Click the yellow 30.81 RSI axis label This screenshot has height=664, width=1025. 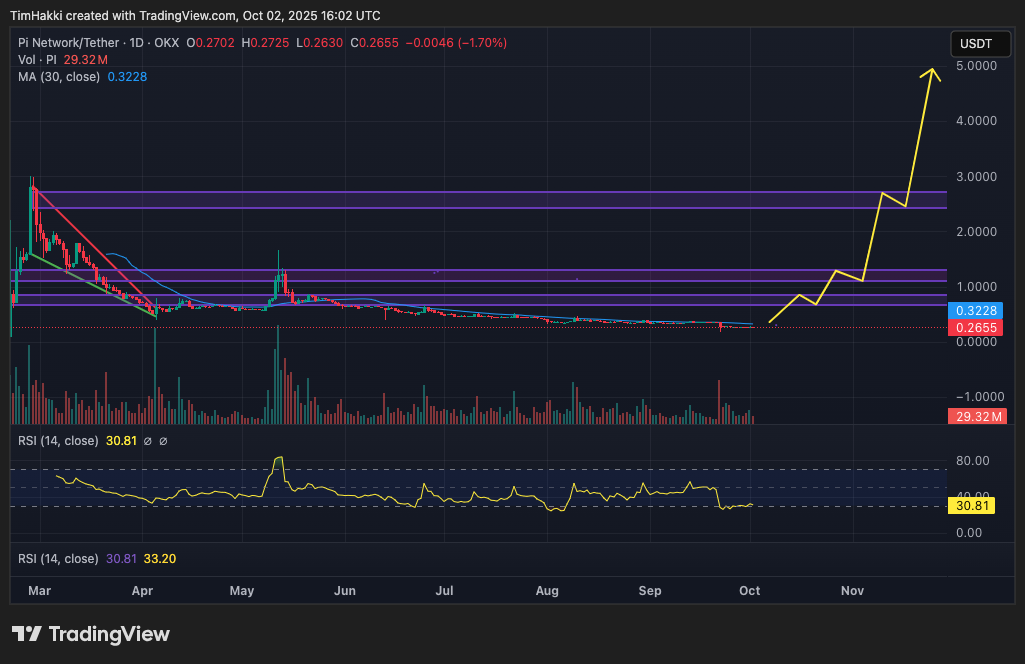pyautogui.click(x=973, y=506)
